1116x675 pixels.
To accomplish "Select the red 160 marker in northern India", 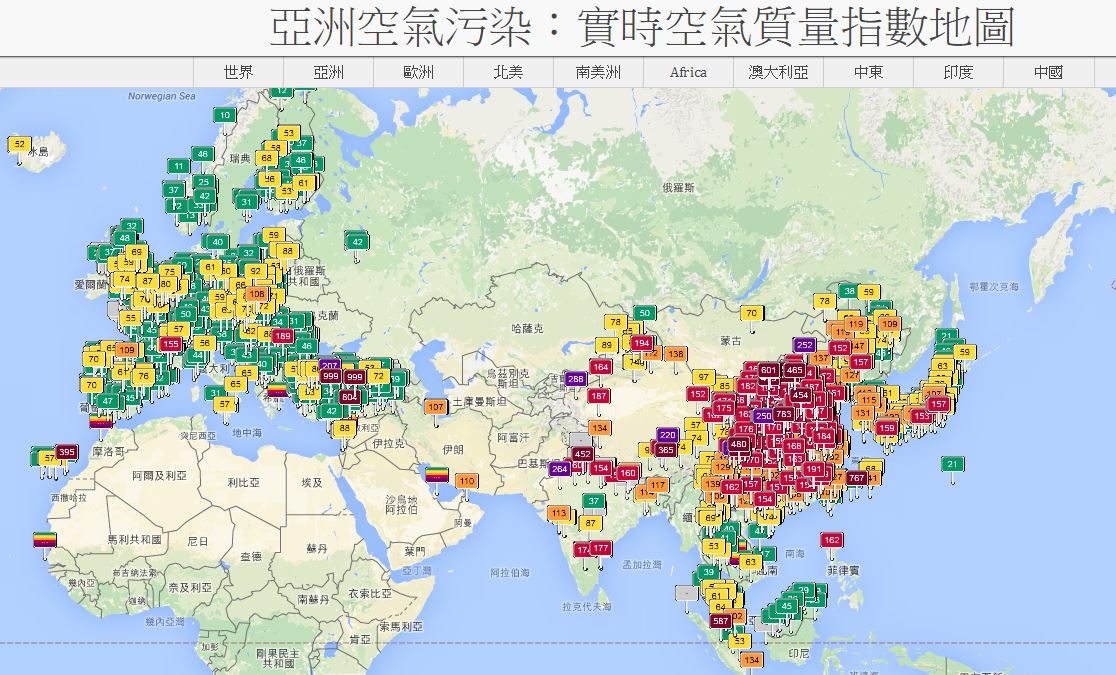I will click(x=627, y=473).
